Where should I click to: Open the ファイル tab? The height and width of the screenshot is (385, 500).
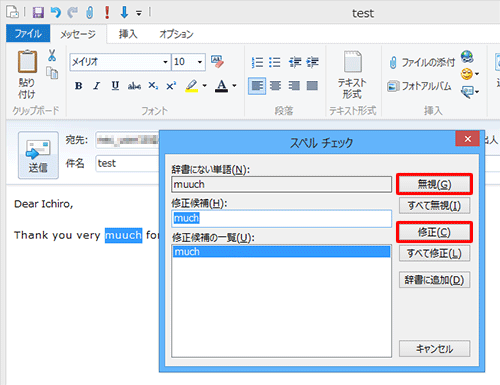click(28, 33)
